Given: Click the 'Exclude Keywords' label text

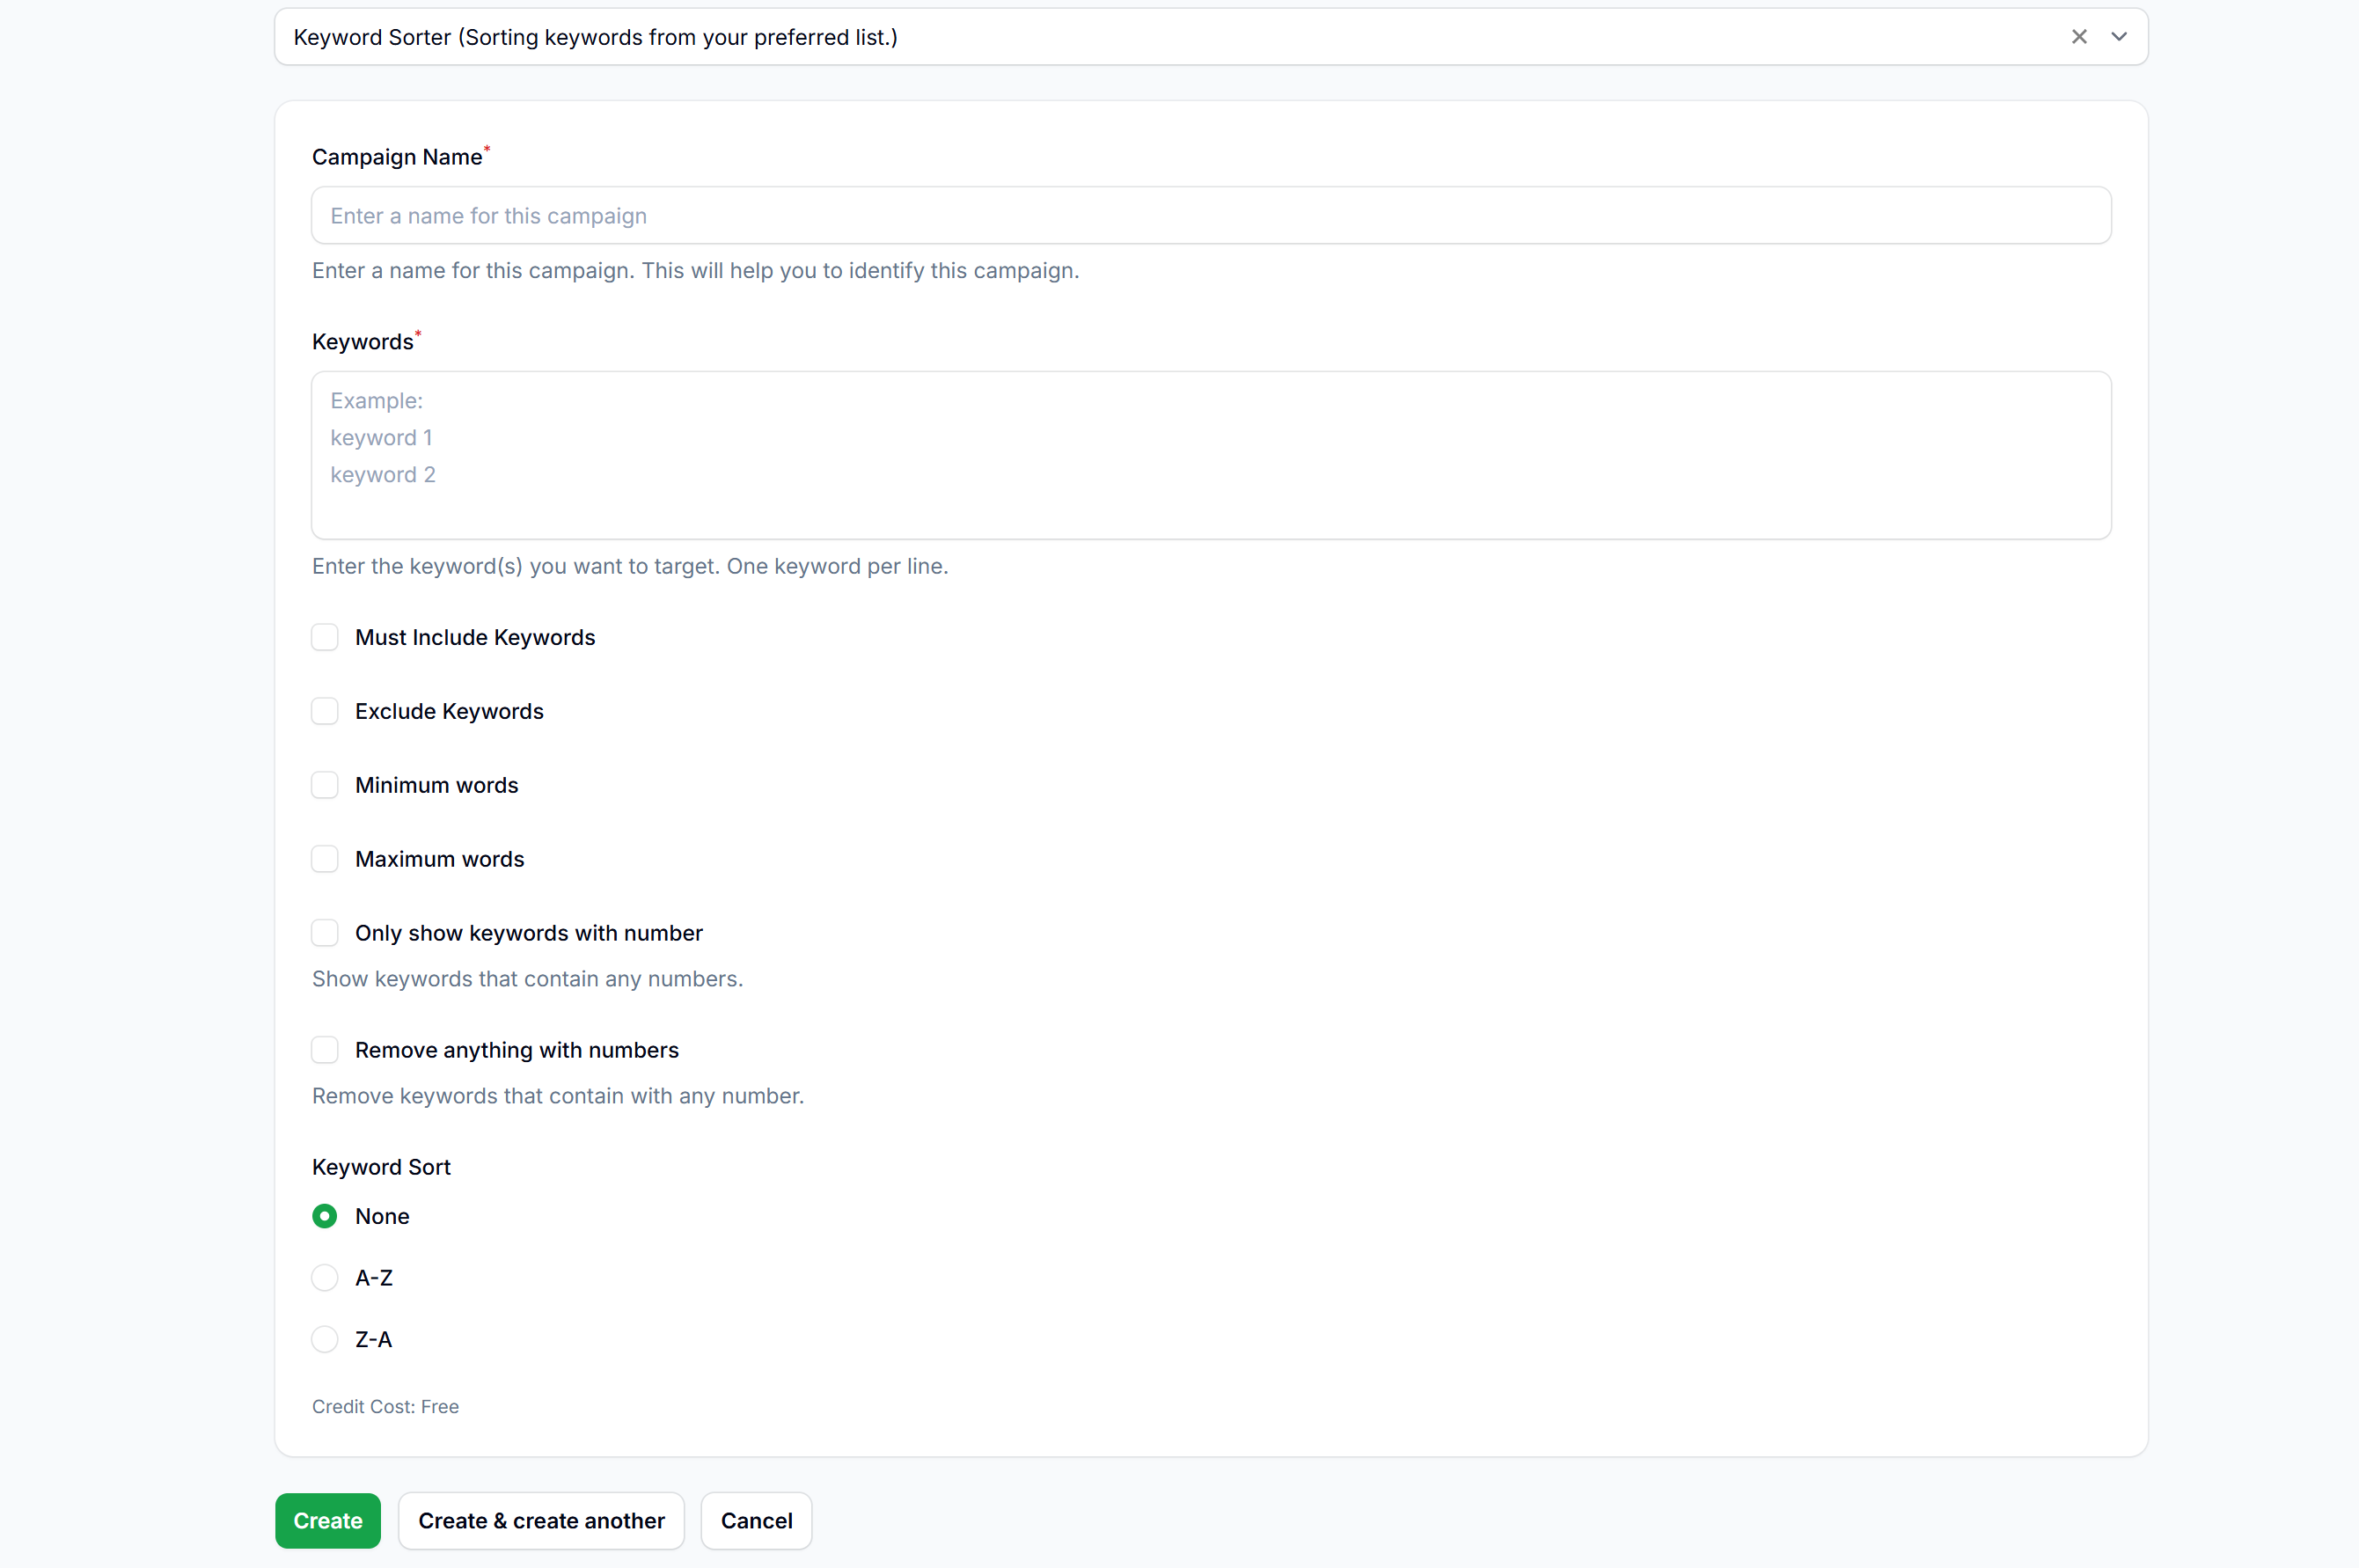Looking at the screenshot, I should click(x=449, y=711).
